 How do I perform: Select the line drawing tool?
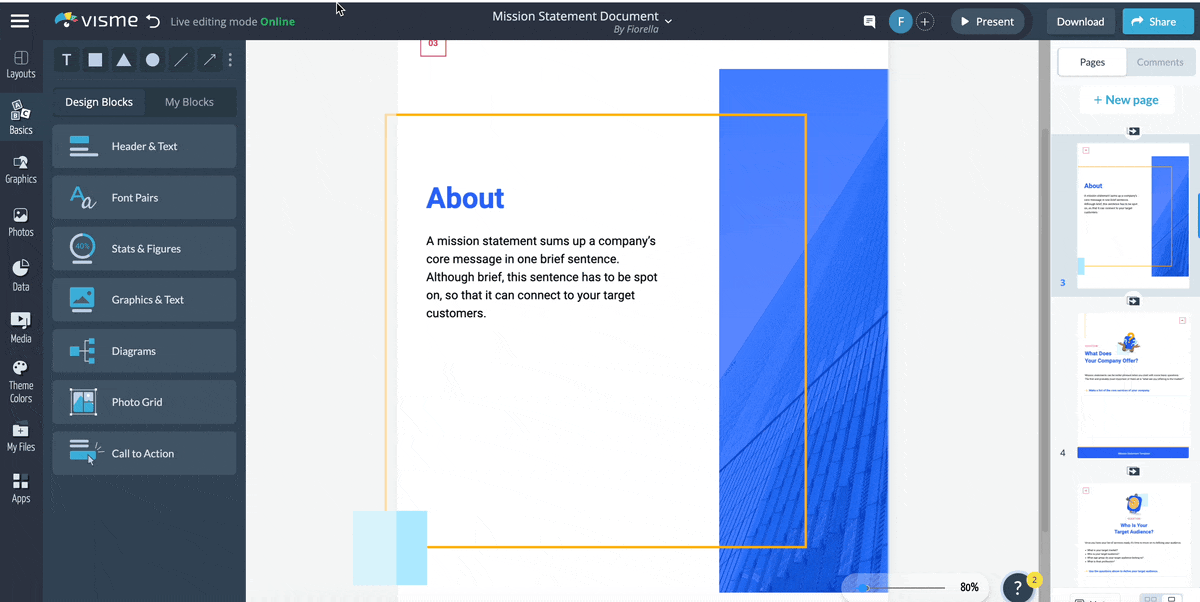coord(181,60)
